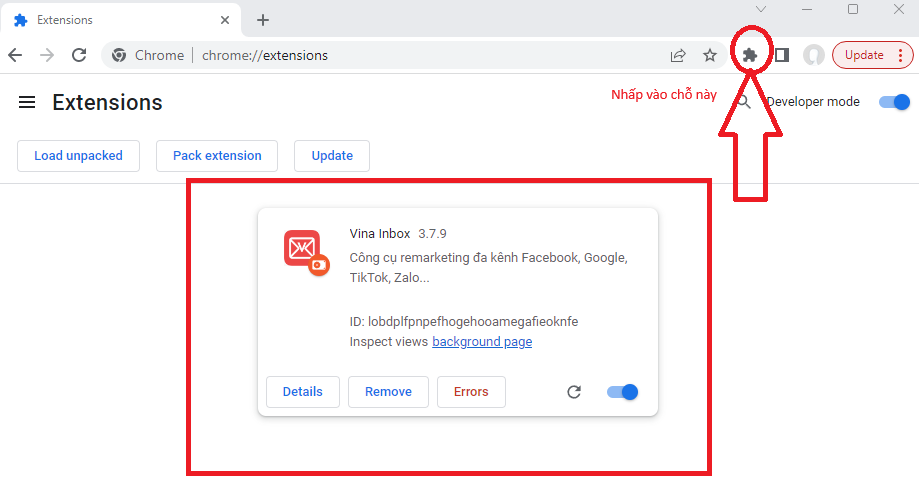
Task: Maximize the Chrome window
Action: pyautogui.click(x=853, y=9)
